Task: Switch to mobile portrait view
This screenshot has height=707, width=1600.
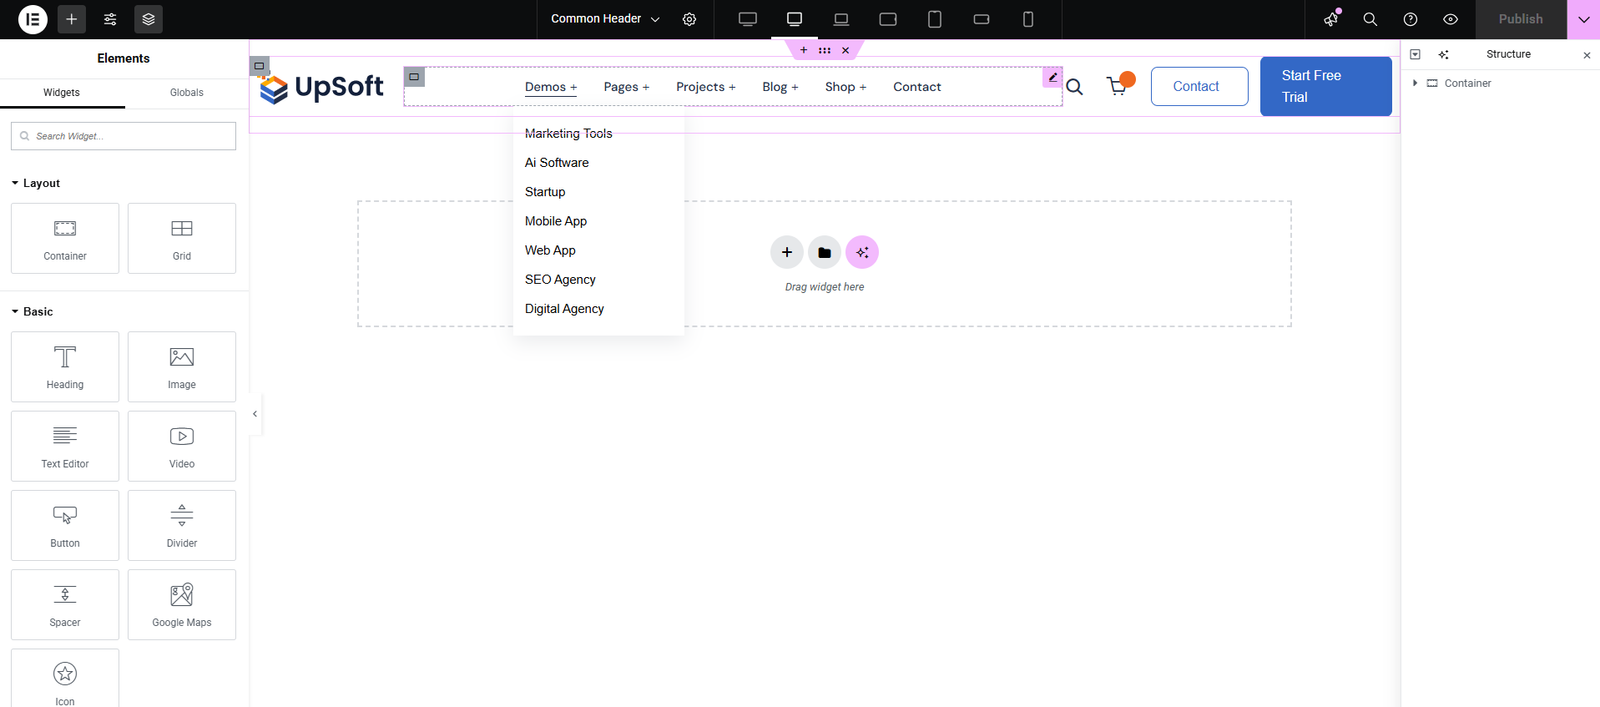Action: (1028, 19)
